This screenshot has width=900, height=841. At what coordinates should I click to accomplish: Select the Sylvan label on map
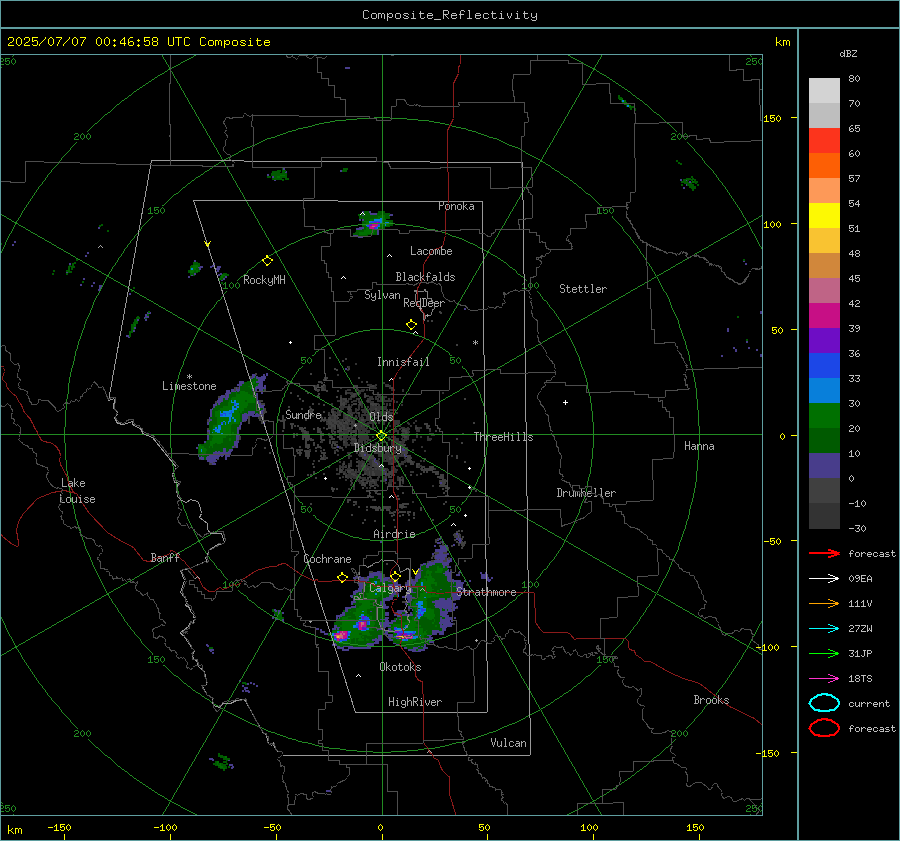tap(382, 295)
